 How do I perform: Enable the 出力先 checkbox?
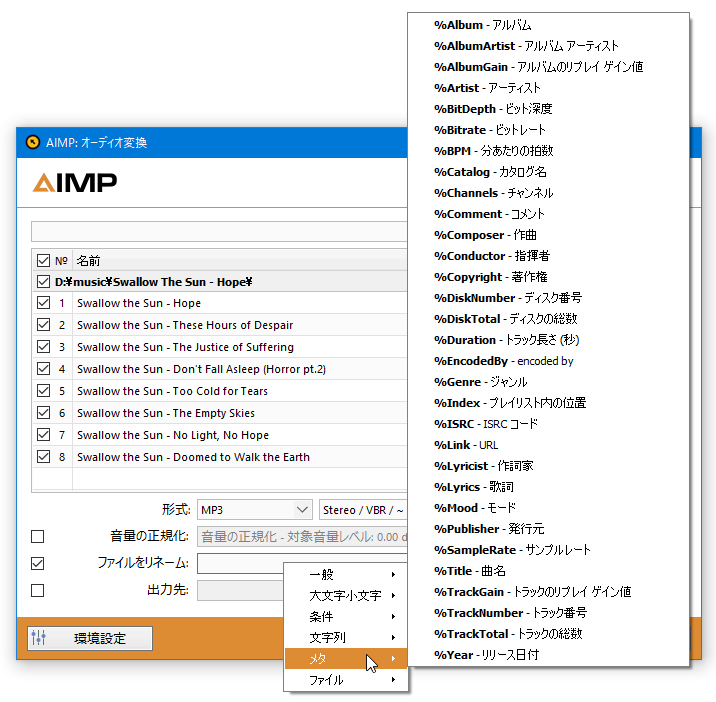(37, 591)
